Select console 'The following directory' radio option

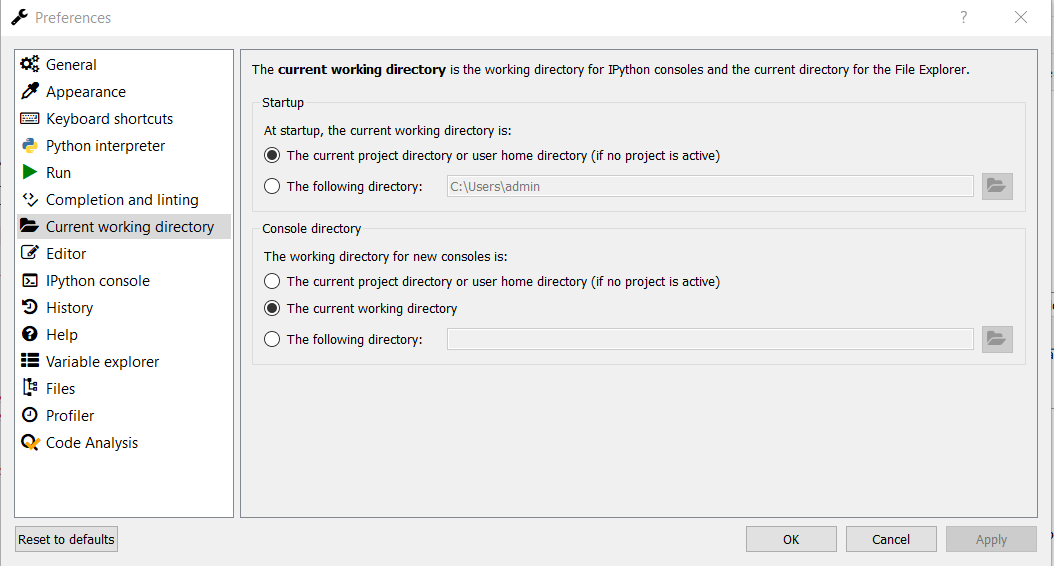pos(272,340)
